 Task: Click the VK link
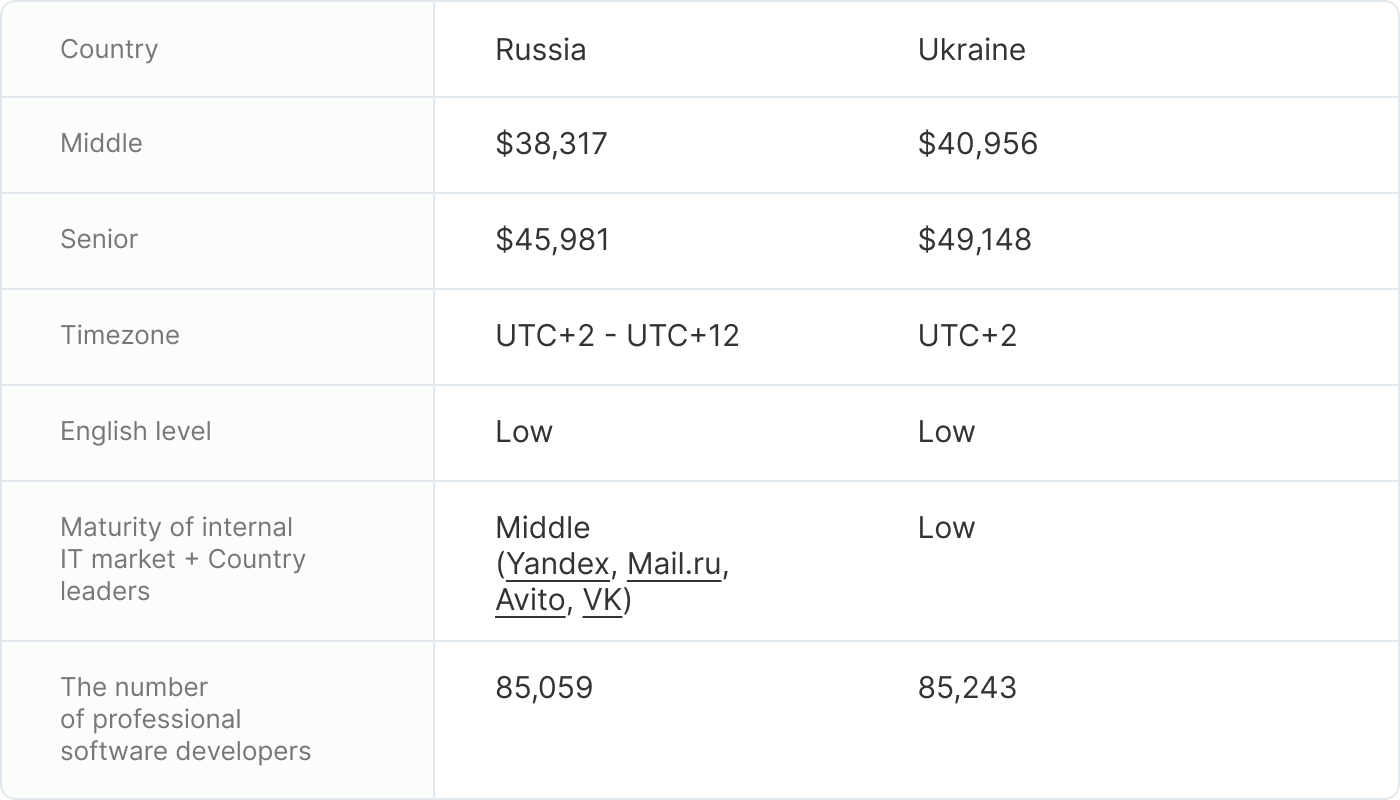[602, 603]
